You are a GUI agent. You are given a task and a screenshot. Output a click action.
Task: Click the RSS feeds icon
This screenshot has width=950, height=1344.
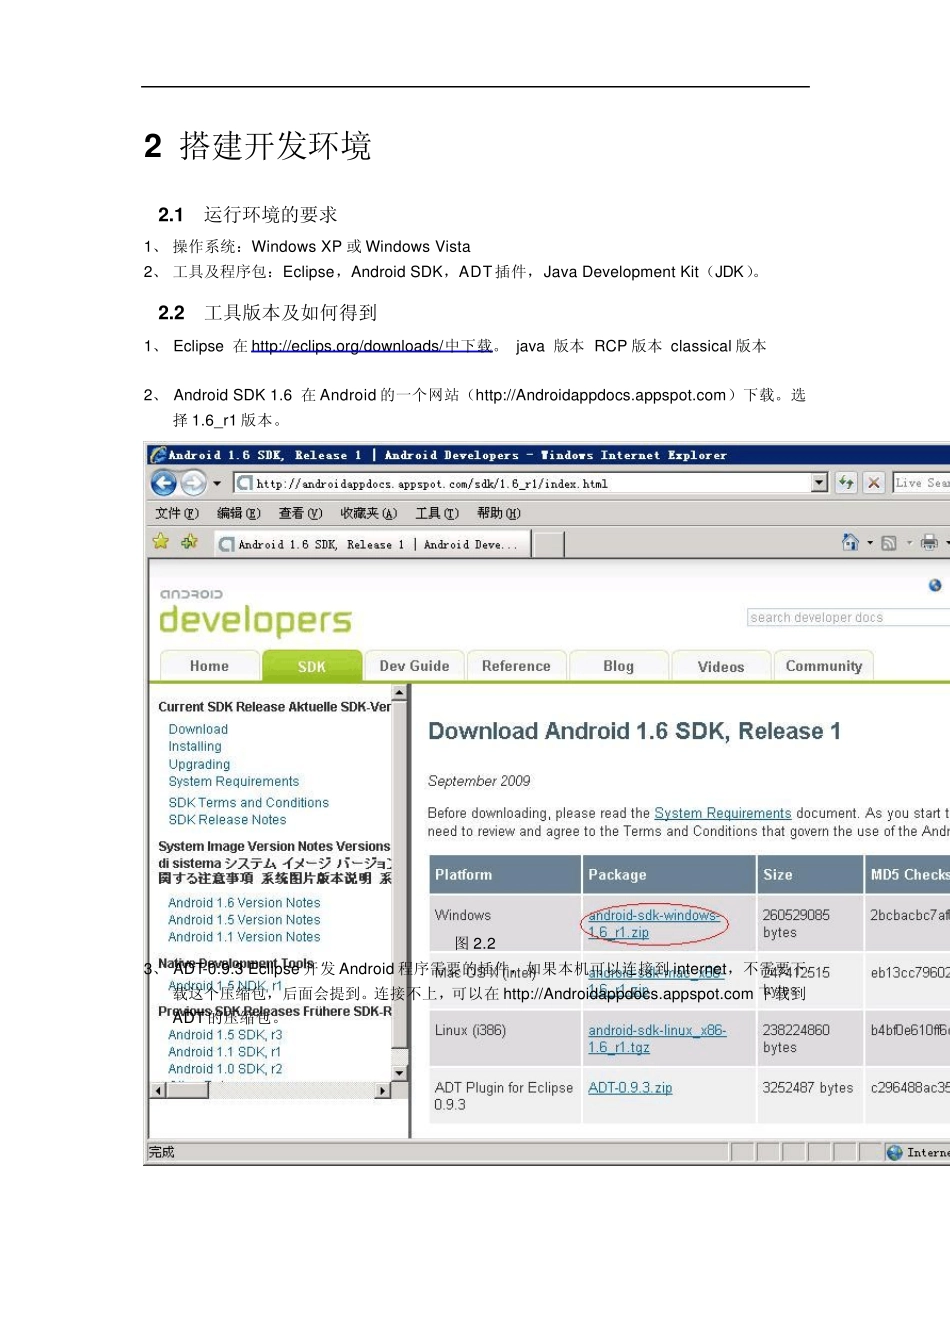click(888, 543)
